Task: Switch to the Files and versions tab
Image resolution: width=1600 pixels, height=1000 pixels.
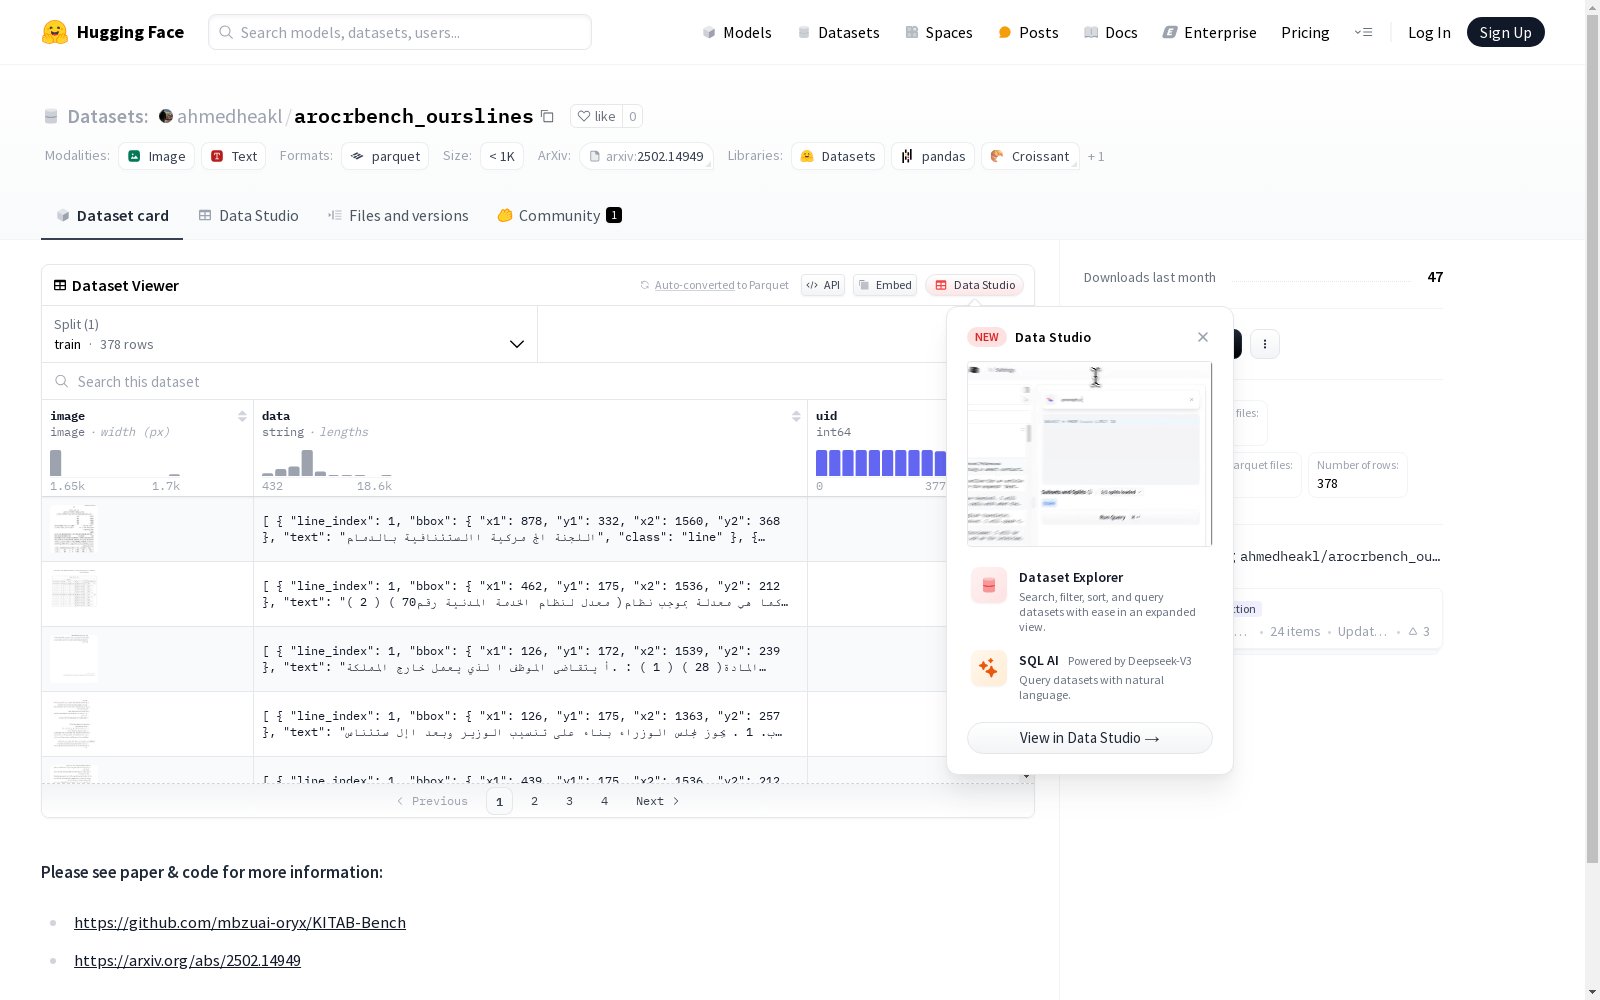Action: click(x=398, y=216)
